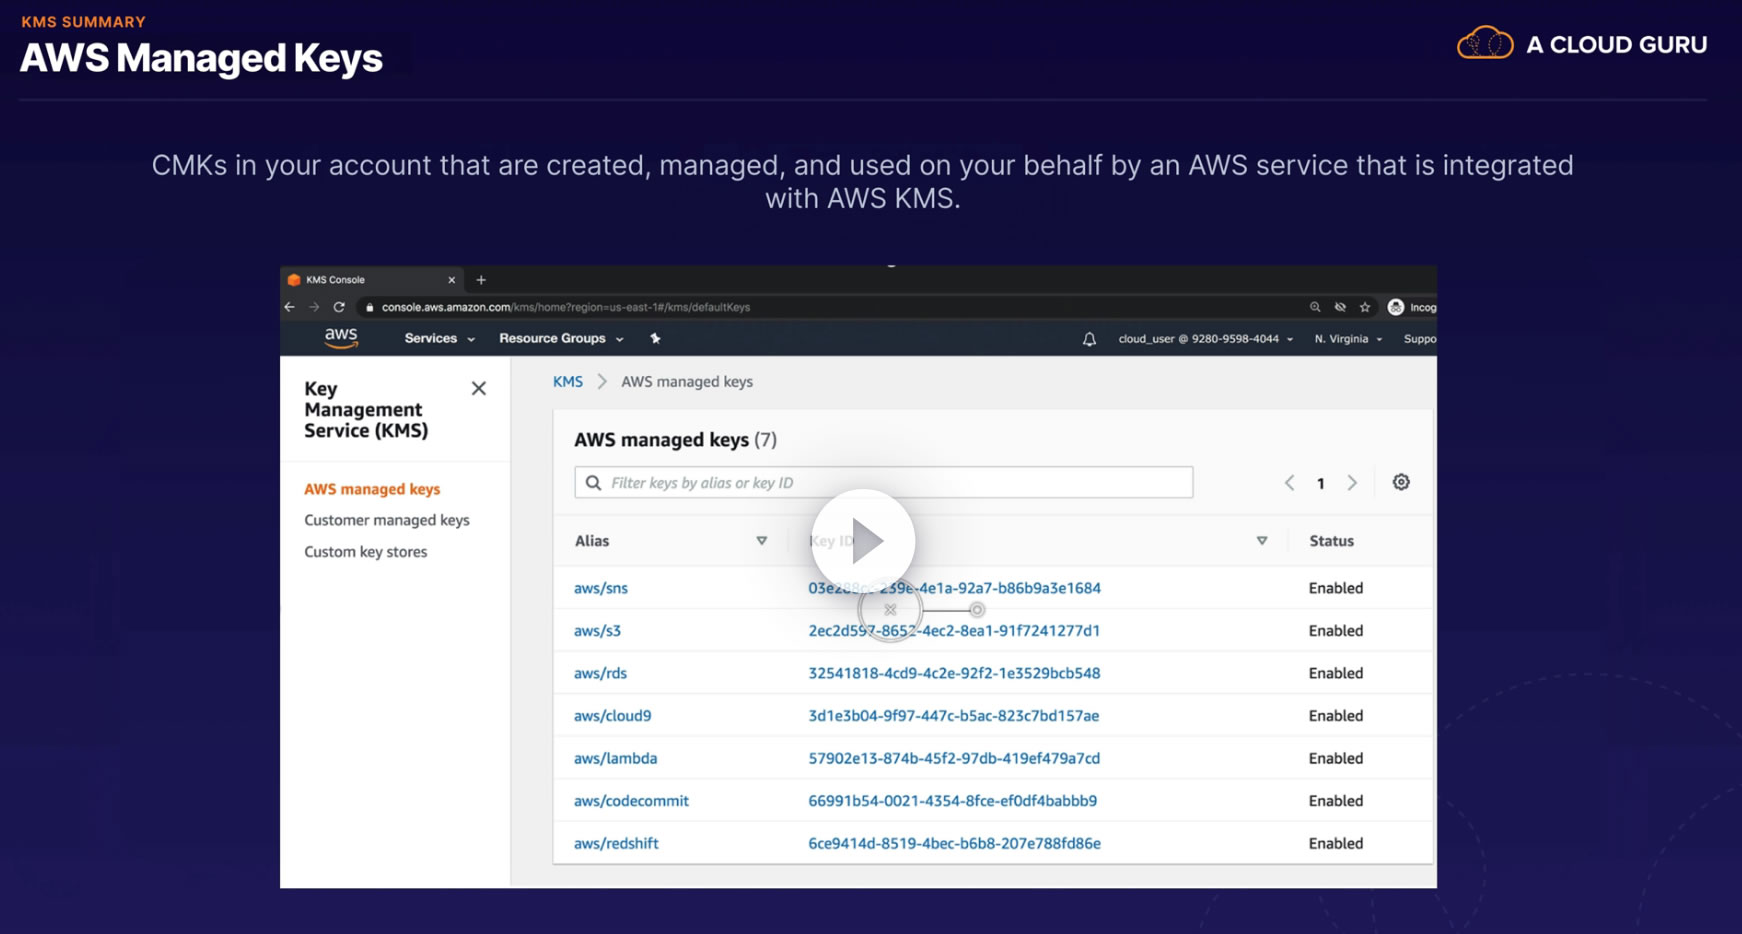
Task: Open a new browser tab with plus
Action: point(481,280)
